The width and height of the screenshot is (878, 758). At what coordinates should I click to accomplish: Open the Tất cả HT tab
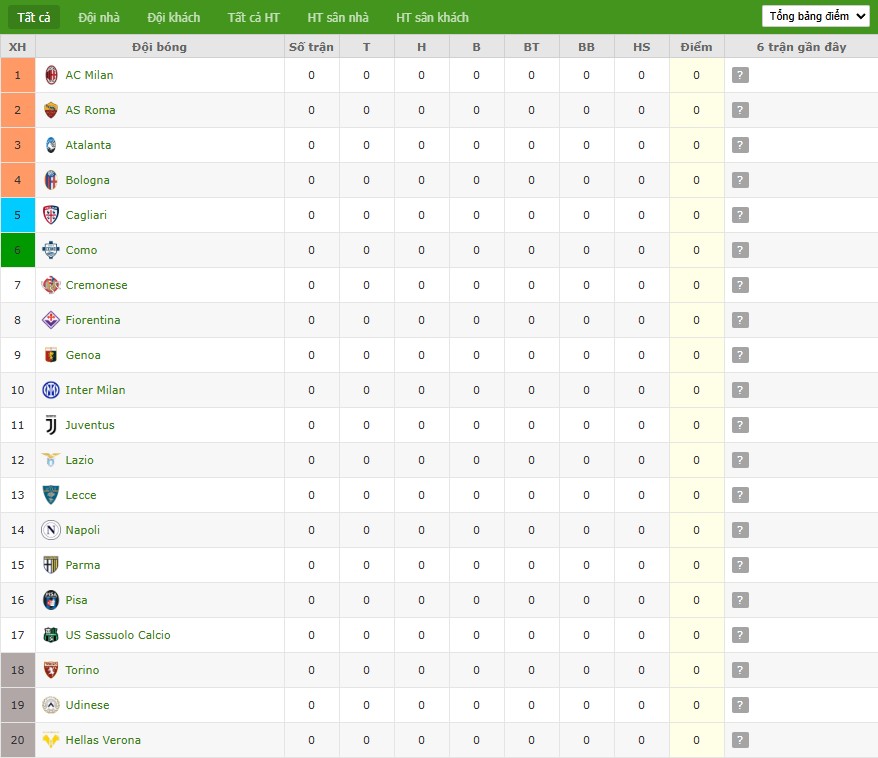click(x=253, y=17)
